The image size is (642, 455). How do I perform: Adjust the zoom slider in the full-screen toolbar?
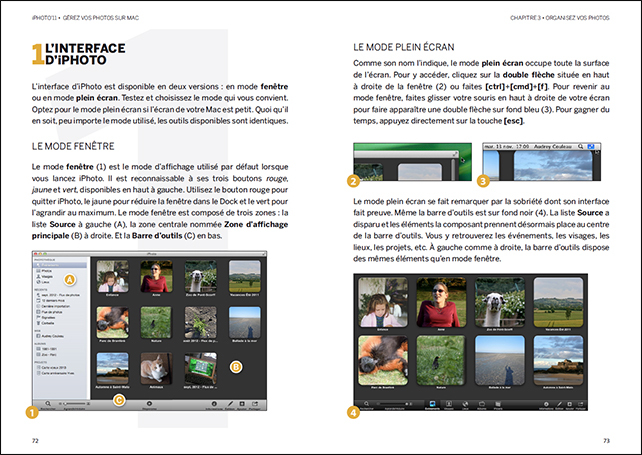point(393,404)
